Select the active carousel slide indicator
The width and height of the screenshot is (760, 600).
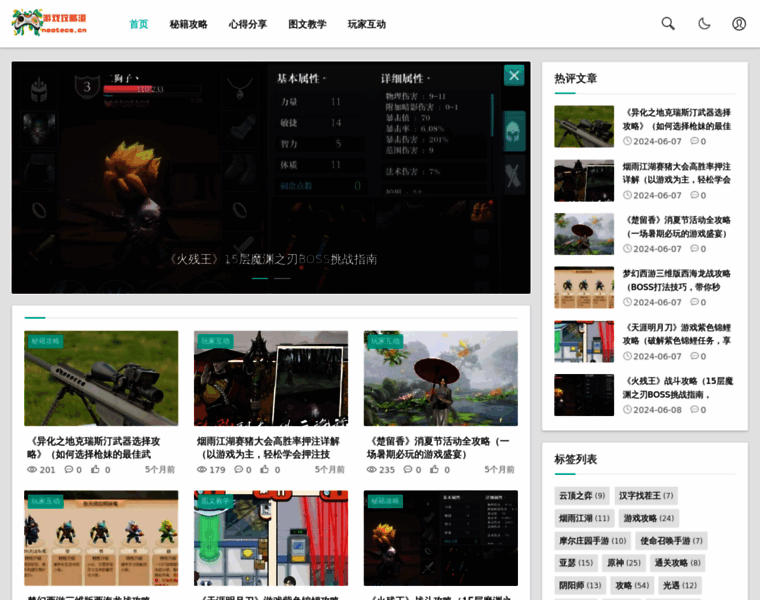pos(260,278)
